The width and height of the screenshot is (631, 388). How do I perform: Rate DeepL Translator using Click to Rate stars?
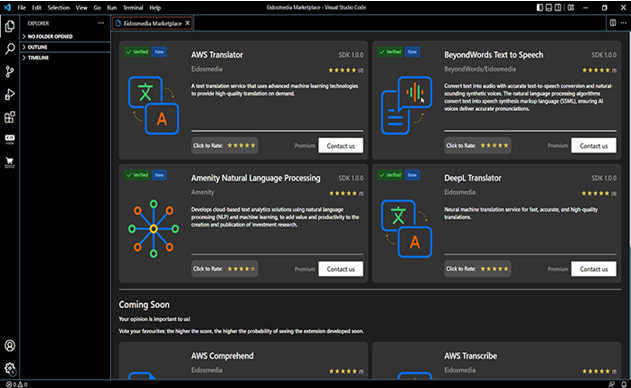point(494,268)
